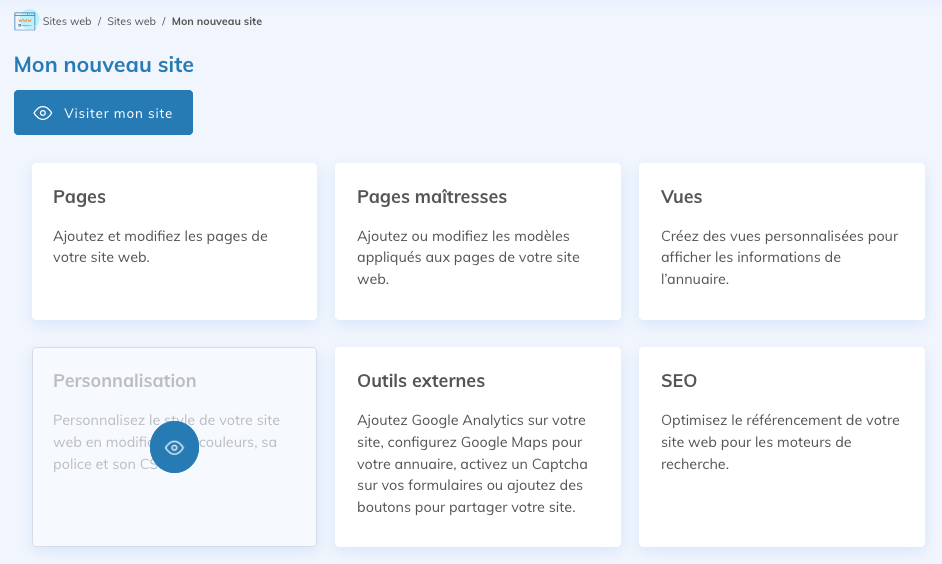Image resolution: width=942 pixels, height=564 pixels.
Task: Open the first Sites web breadcrumb link
Action: [67, 21]
